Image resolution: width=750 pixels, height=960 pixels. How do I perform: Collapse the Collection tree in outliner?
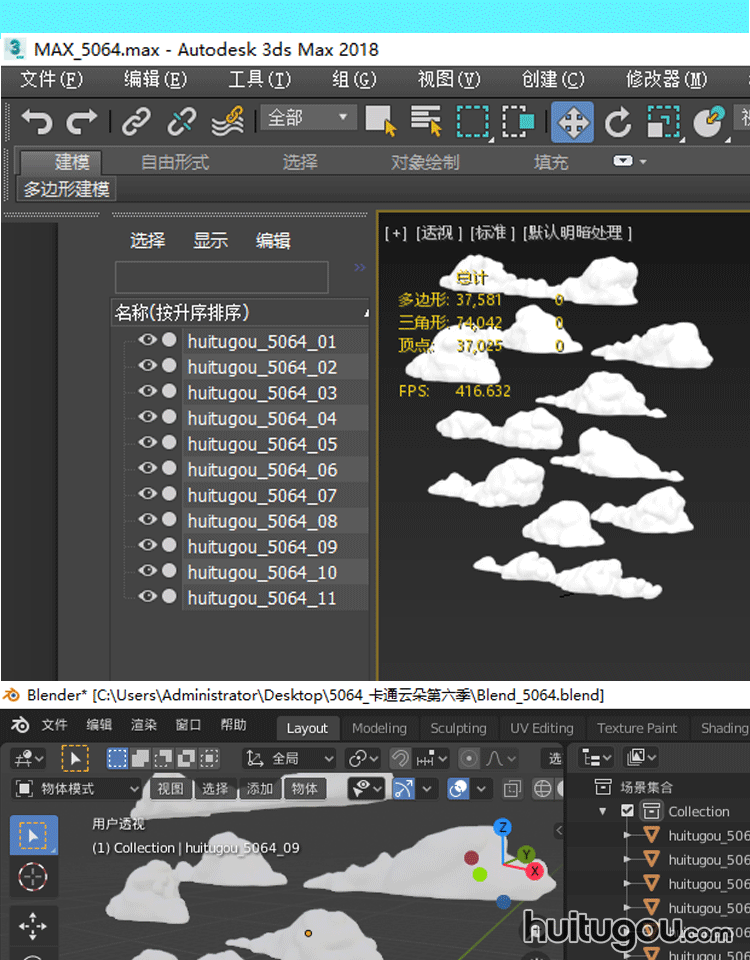pos(603,811)
